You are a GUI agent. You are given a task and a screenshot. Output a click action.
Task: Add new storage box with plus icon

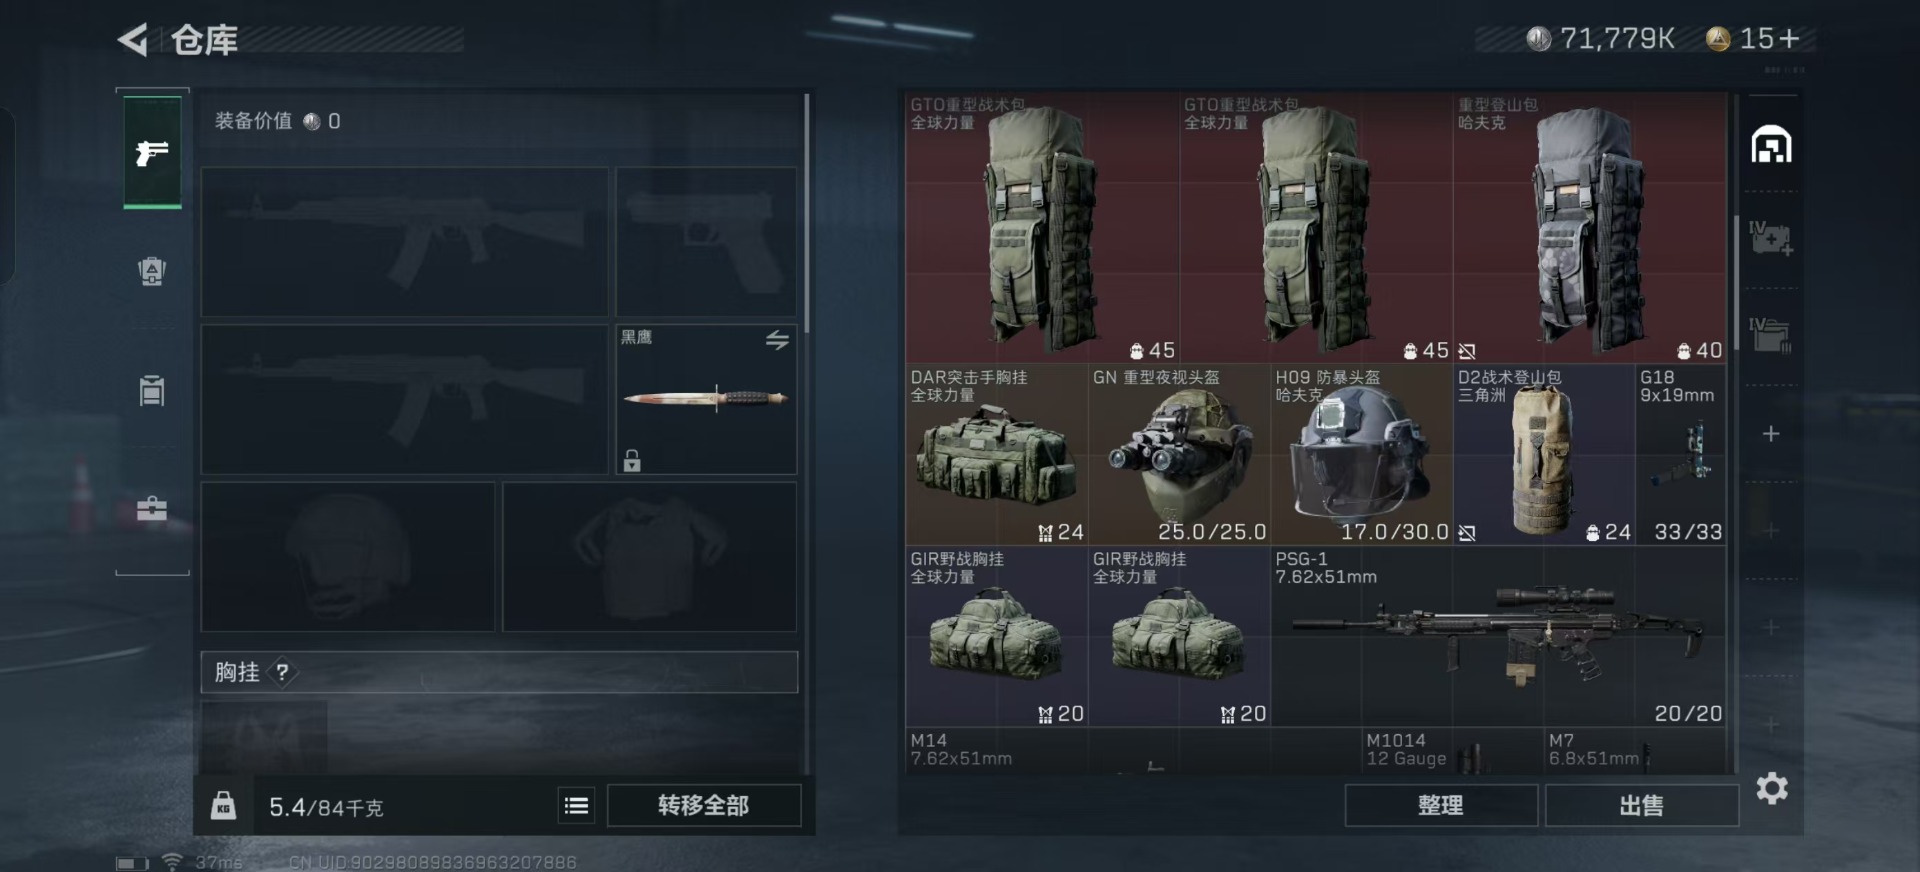point(1771,433)
